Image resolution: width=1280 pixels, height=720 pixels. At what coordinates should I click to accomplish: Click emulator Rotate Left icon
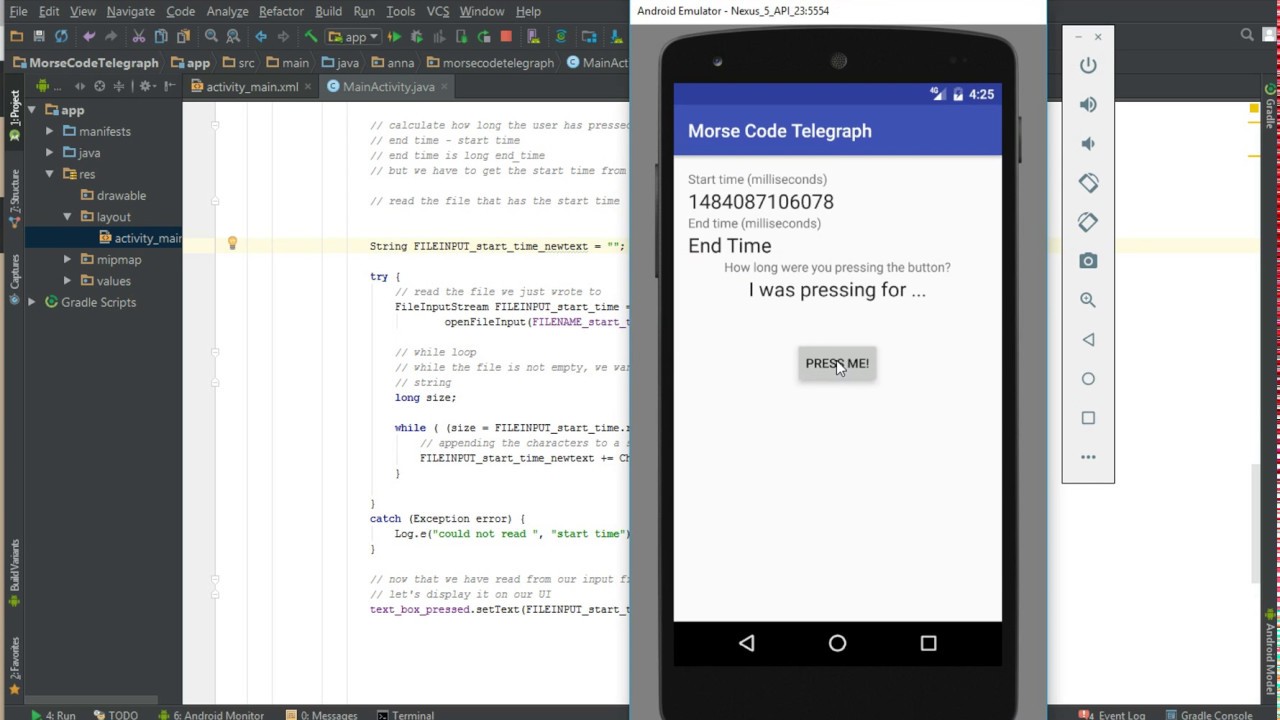coord(1088,182)
